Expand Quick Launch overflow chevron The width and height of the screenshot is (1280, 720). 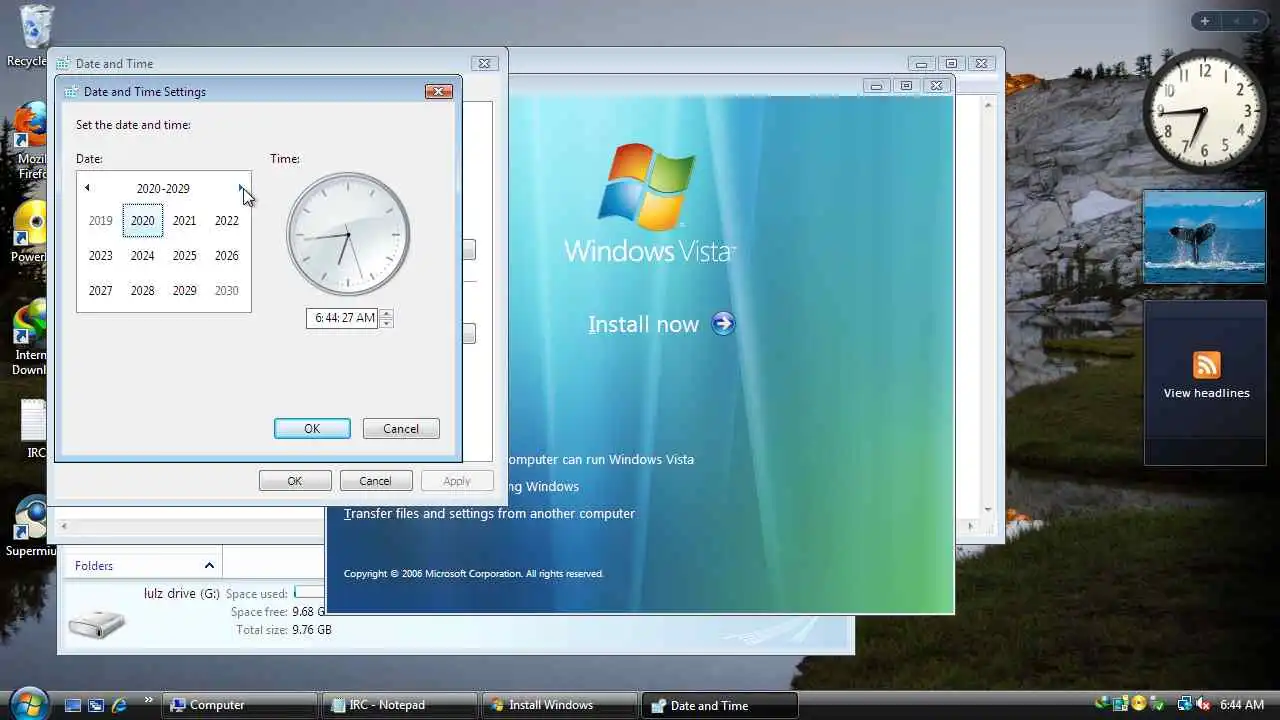pyautogui.click(x=149, y=700)
